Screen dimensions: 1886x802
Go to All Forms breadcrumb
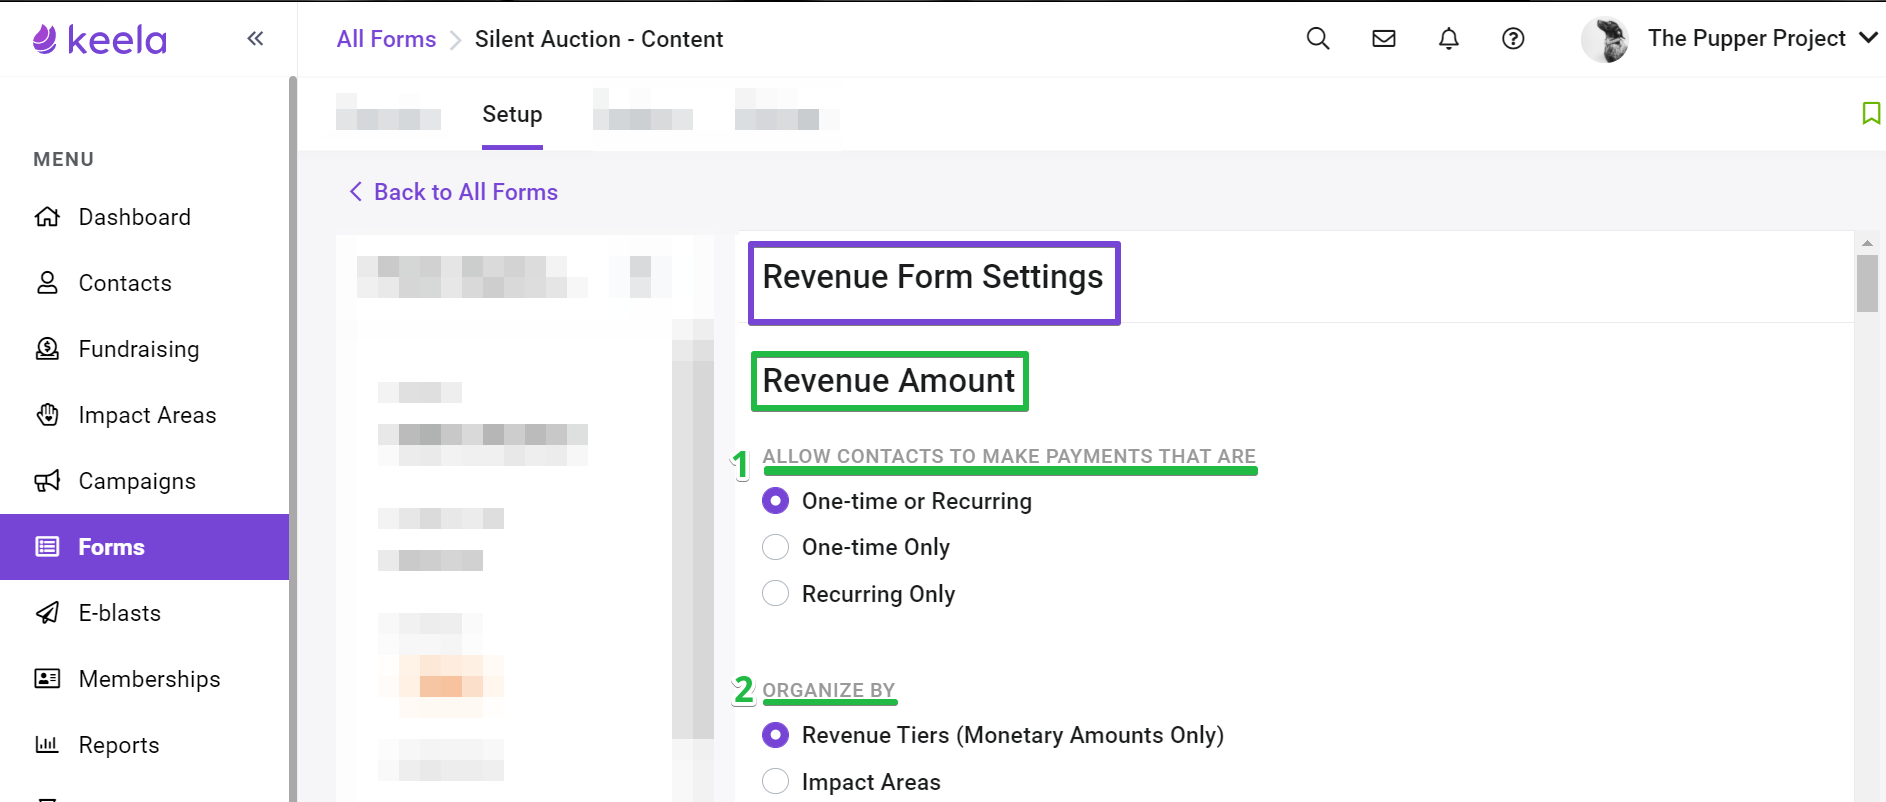pyautogui.click(x=386, y=39)
